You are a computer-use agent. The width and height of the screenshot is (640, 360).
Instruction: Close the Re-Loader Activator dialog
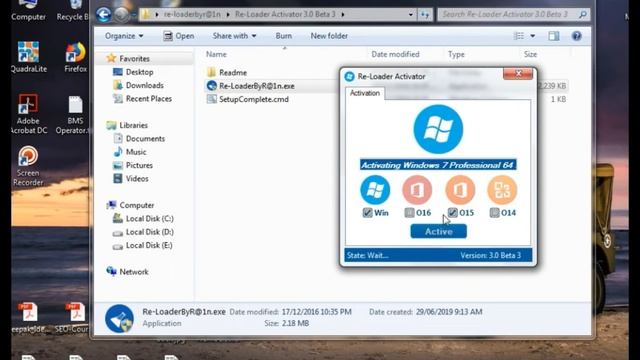[x=518, y=74]
